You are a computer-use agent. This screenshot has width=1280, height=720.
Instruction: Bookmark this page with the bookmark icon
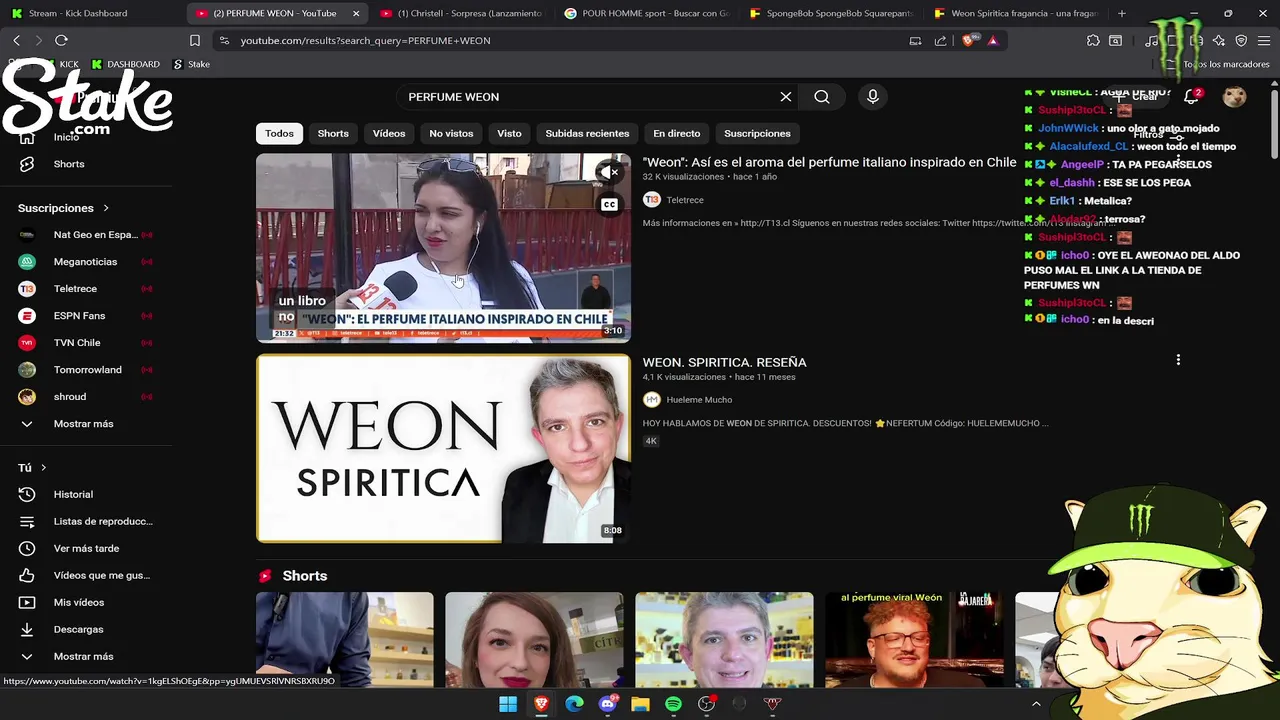[x=195, y=41]
